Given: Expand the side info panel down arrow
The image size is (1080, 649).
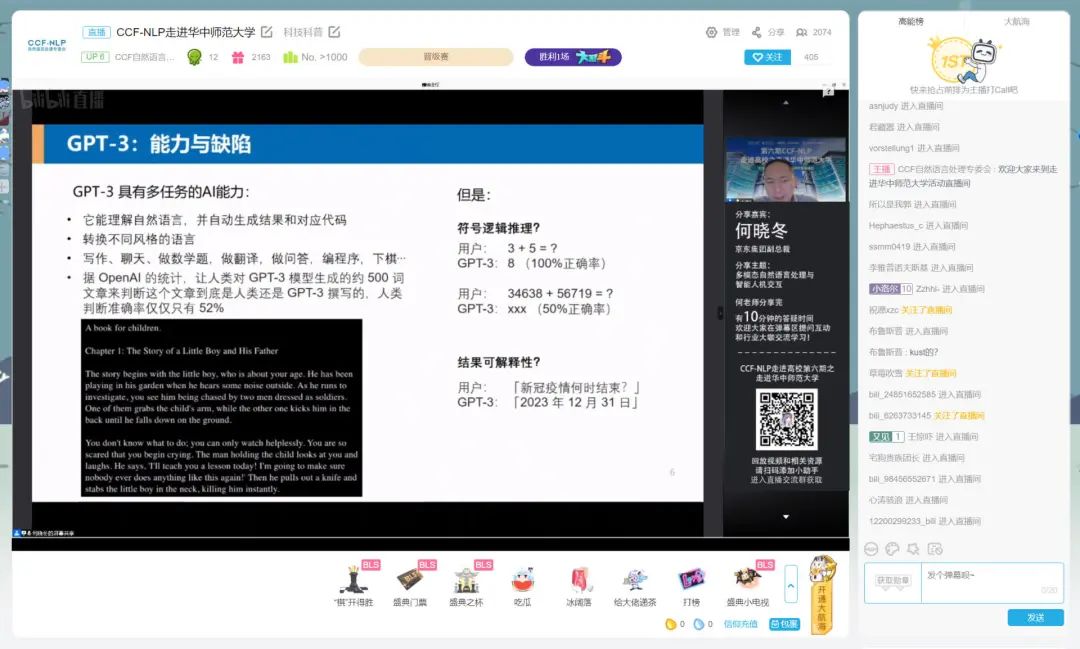Looking at the screenshot, I should [786, 517].
